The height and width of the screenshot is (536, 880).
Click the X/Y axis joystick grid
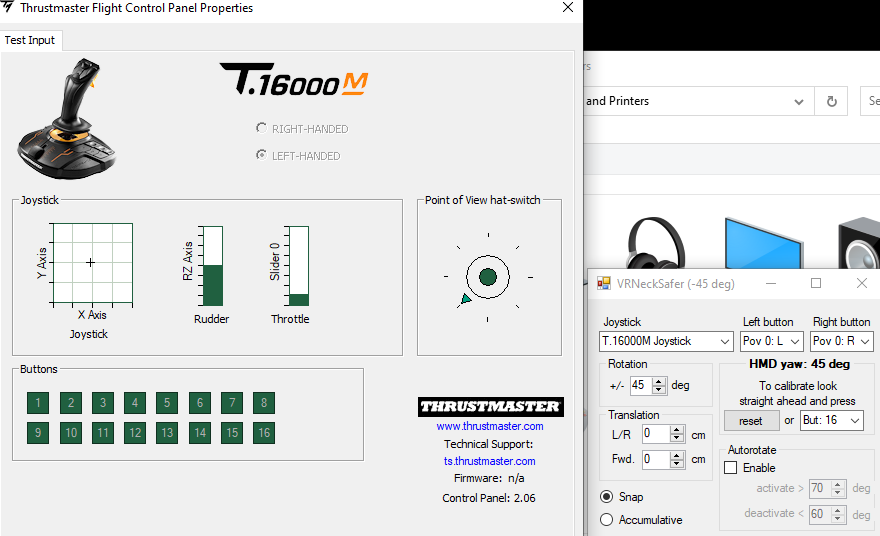pyautogui.click(x=92, y=263)
